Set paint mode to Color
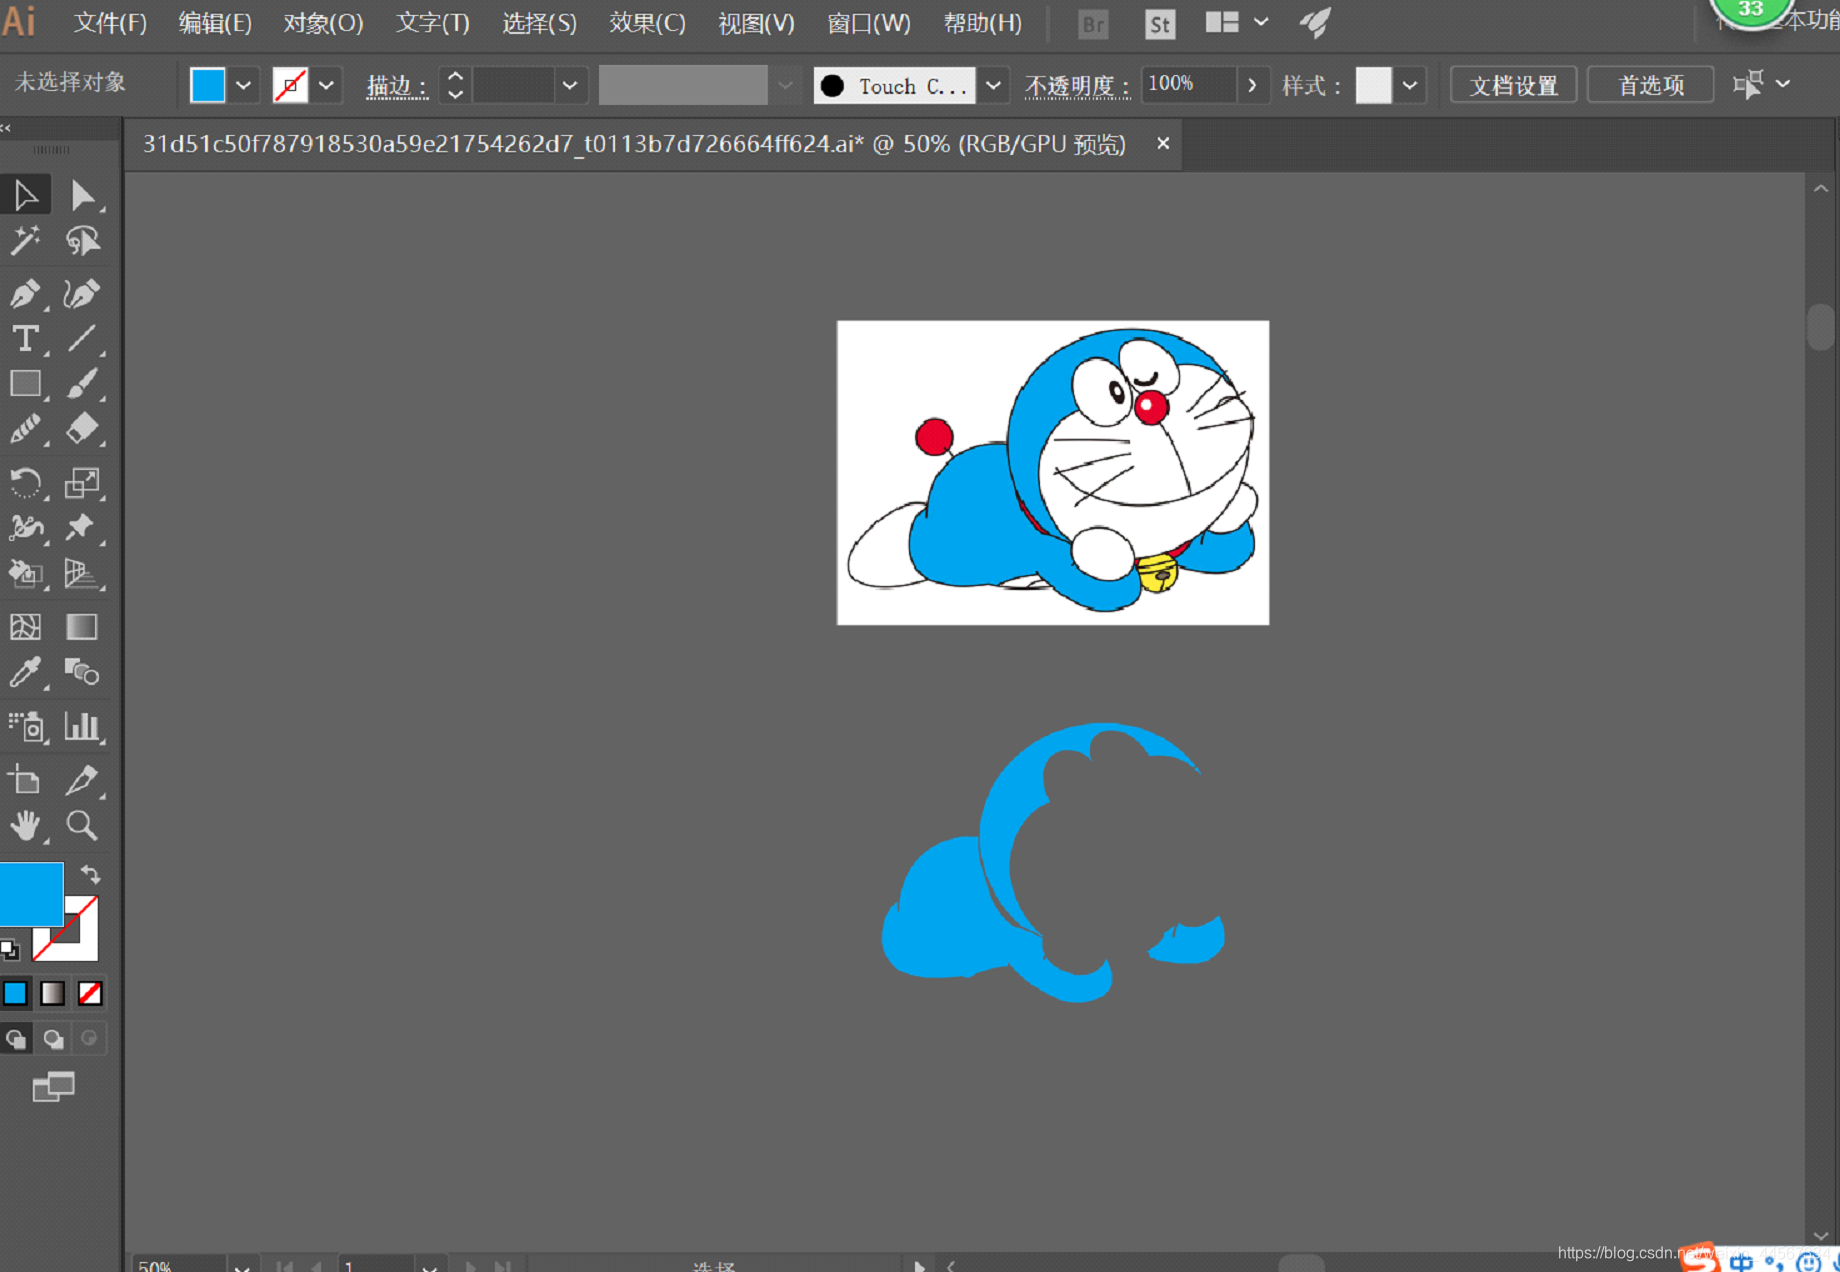 pos(15,993)
